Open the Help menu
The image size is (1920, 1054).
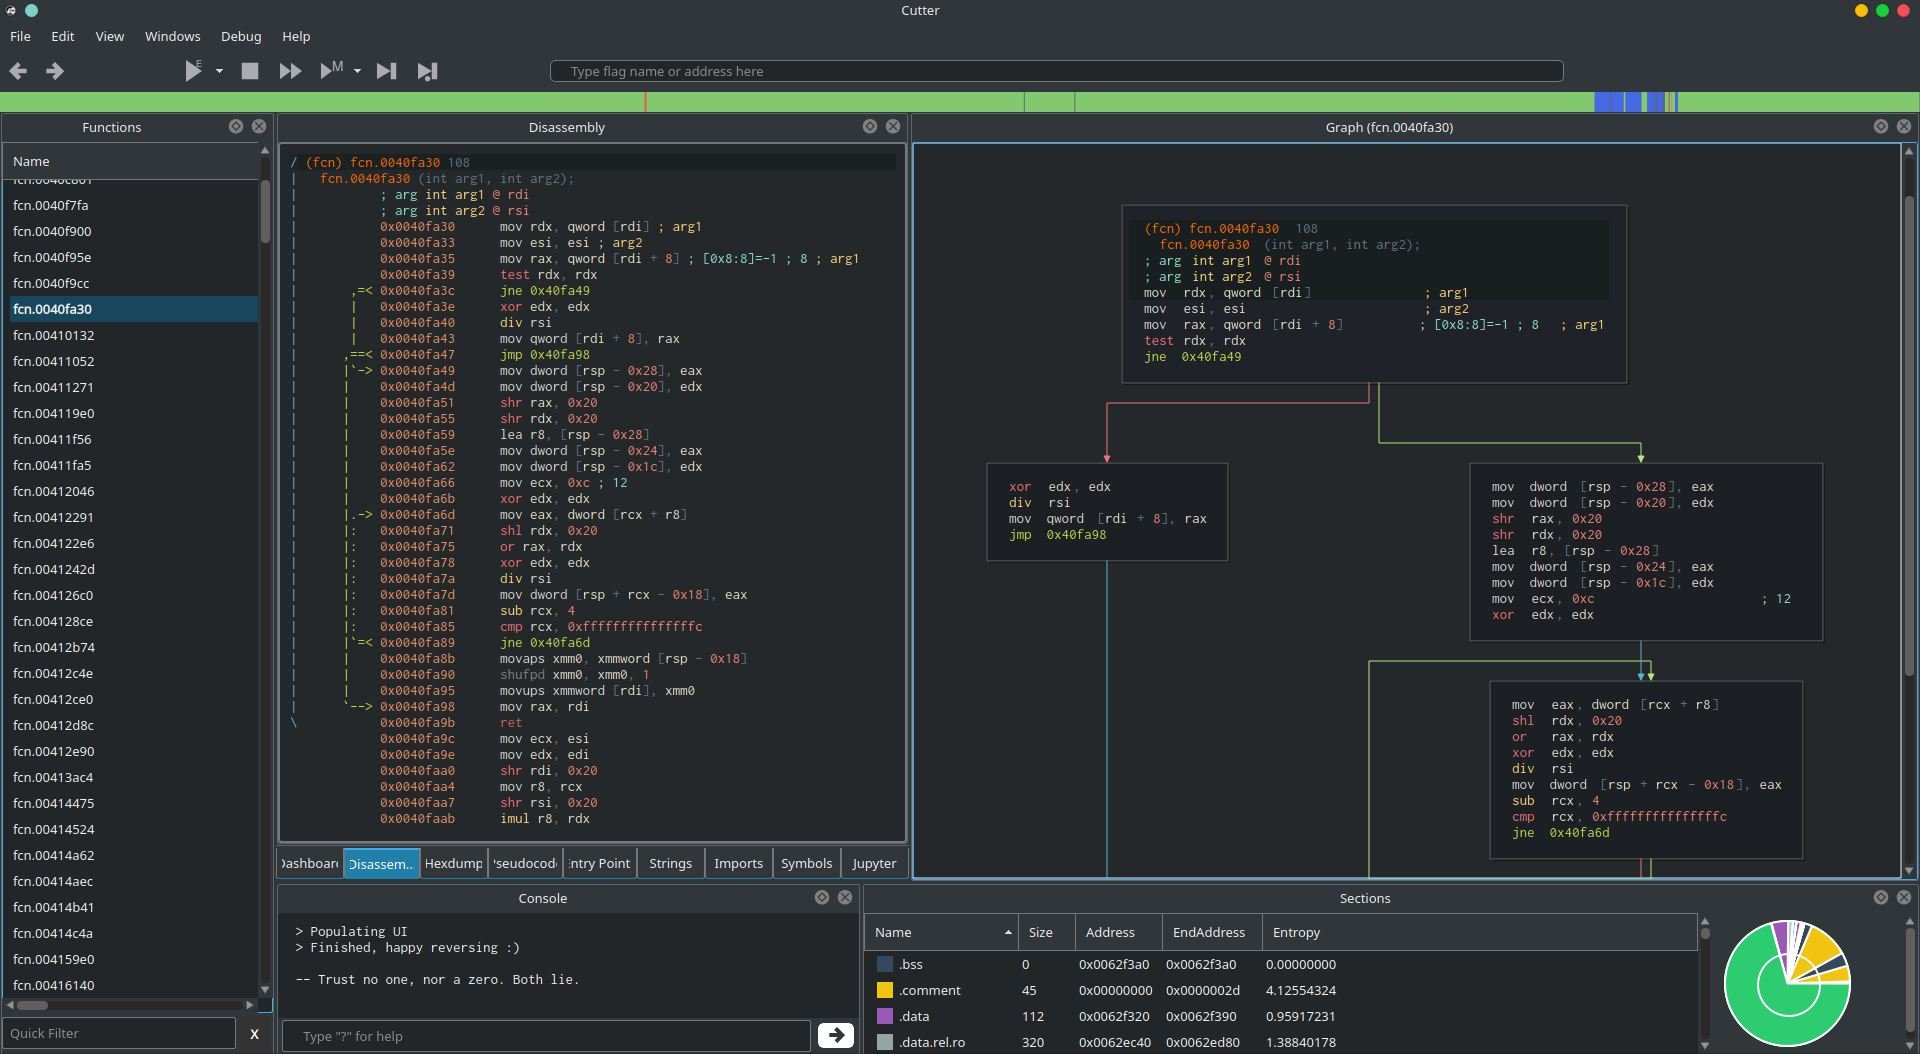[296, 36]
